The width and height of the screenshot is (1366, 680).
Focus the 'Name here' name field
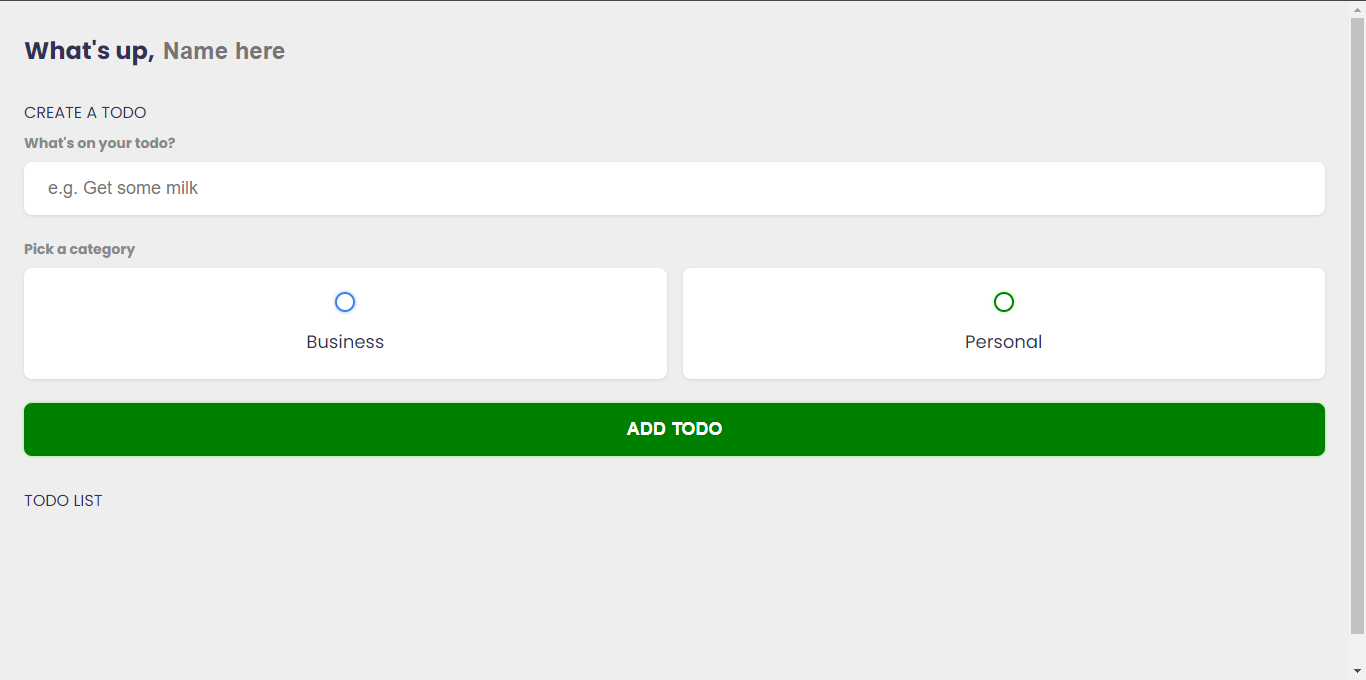pyautogui.click(x=224, y=51)
